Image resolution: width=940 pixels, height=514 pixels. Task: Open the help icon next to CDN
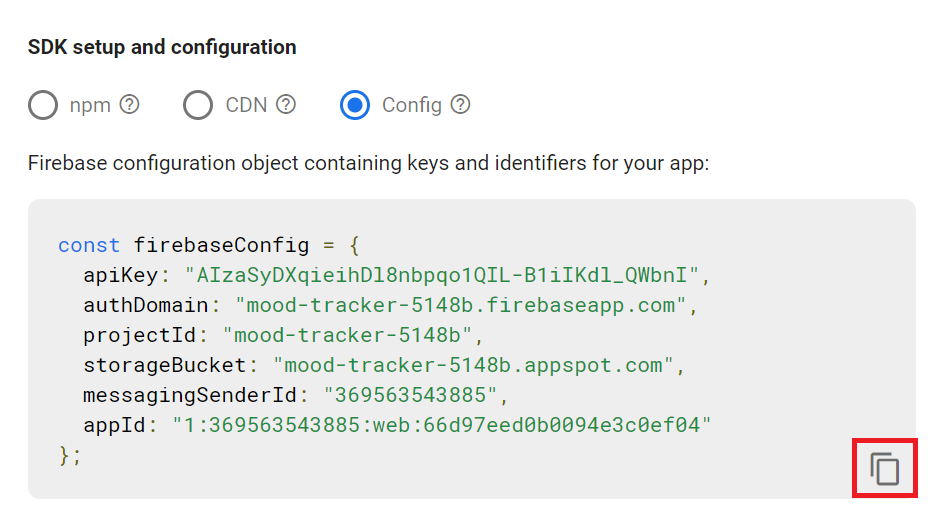point(286,105)
